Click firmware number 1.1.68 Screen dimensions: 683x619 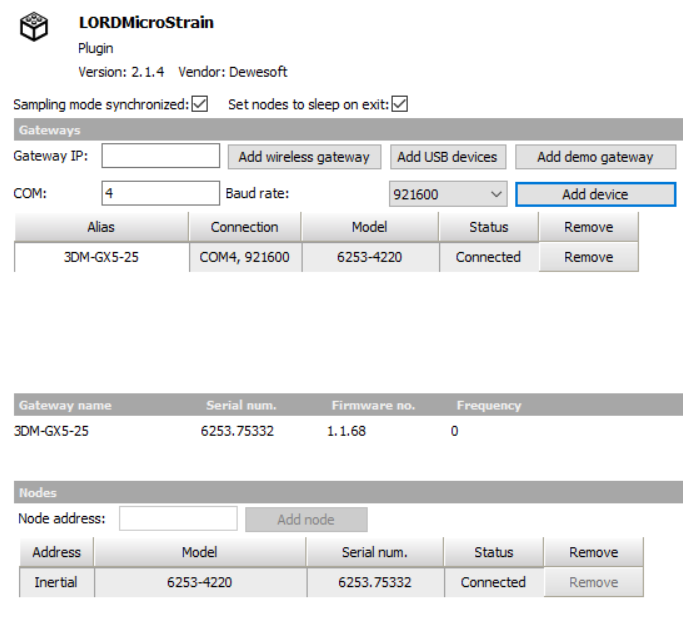point(346,431)
